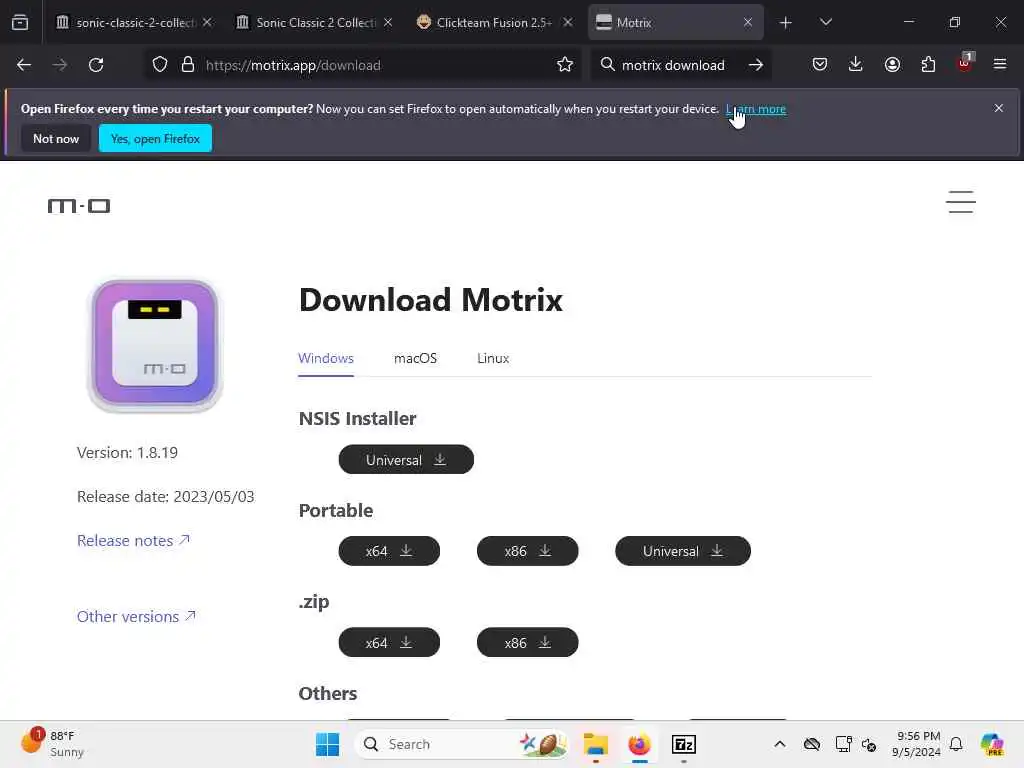
Task: Download the NSIS Installer Universal build
Action: (x=406, y=460)
